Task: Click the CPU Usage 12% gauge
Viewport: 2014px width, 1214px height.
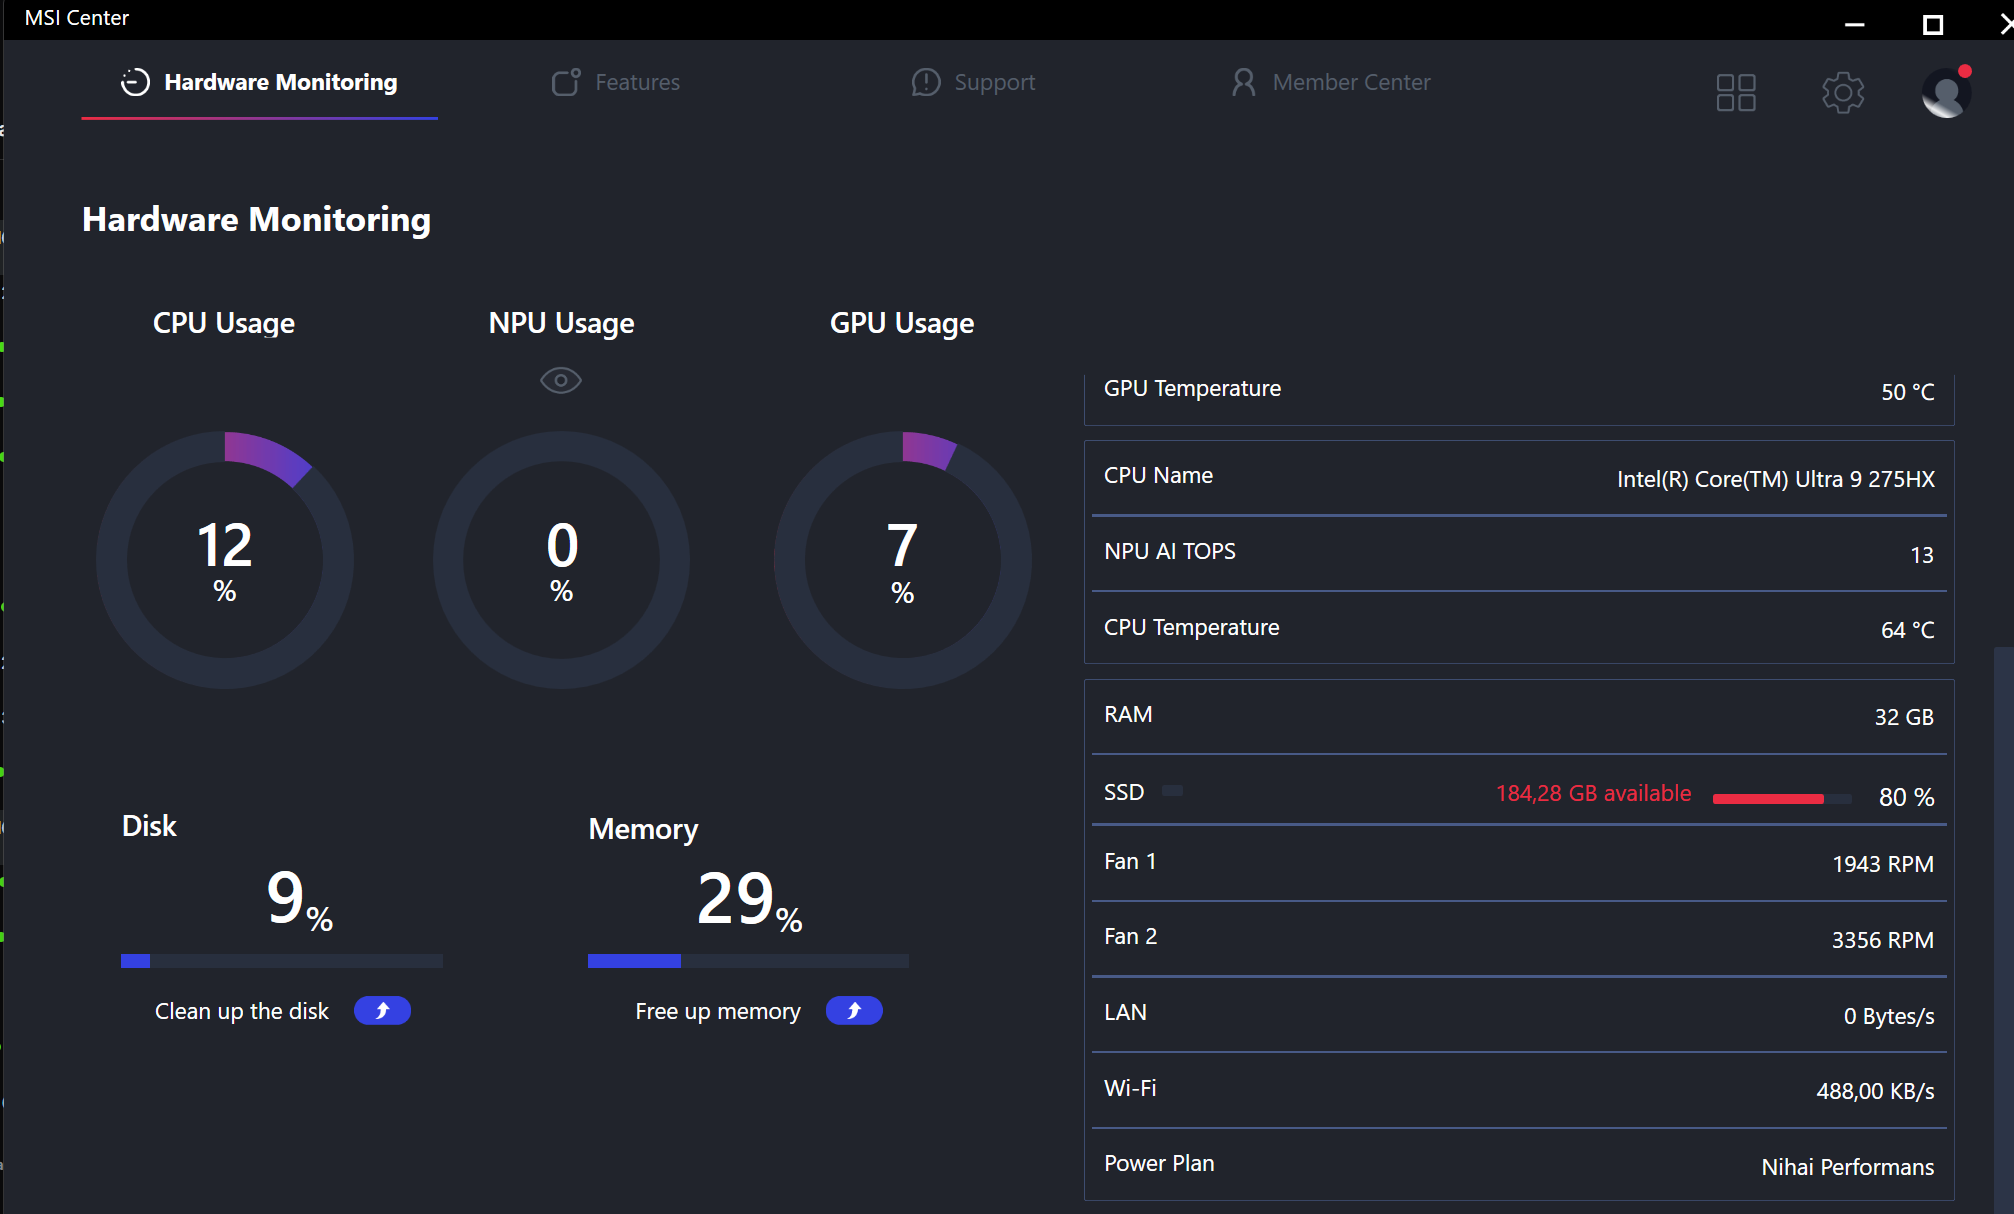Action: (x=225, y=560)
